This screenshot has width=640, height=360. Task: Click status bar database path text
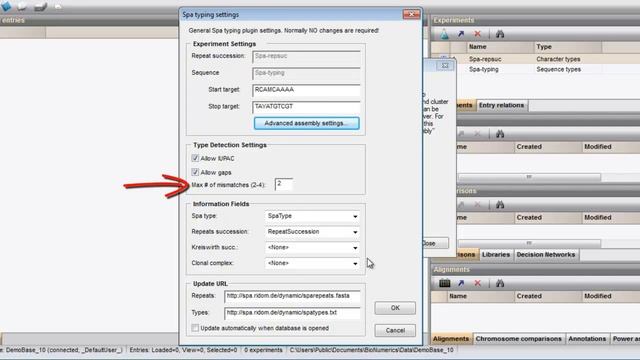tap(371, 350)
